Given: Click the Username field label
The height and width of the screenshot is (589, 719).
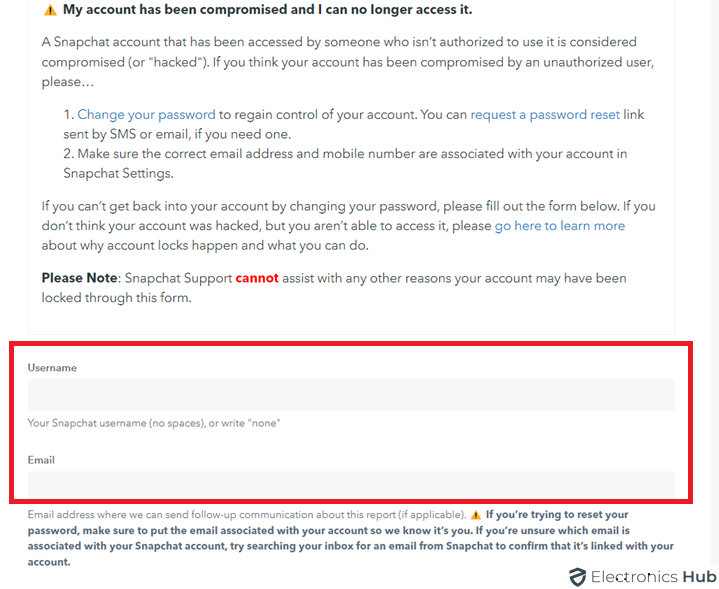Looking at the screenshot, I should [x=52, y=368].
